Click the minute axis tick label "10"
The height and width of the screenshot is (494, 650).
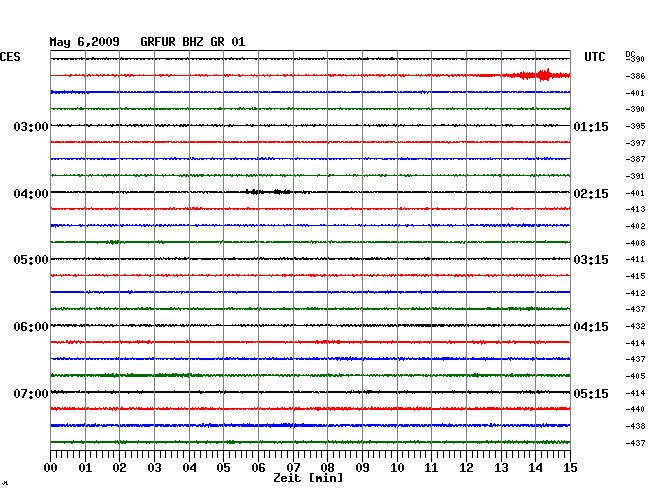[x=397, y=468]
